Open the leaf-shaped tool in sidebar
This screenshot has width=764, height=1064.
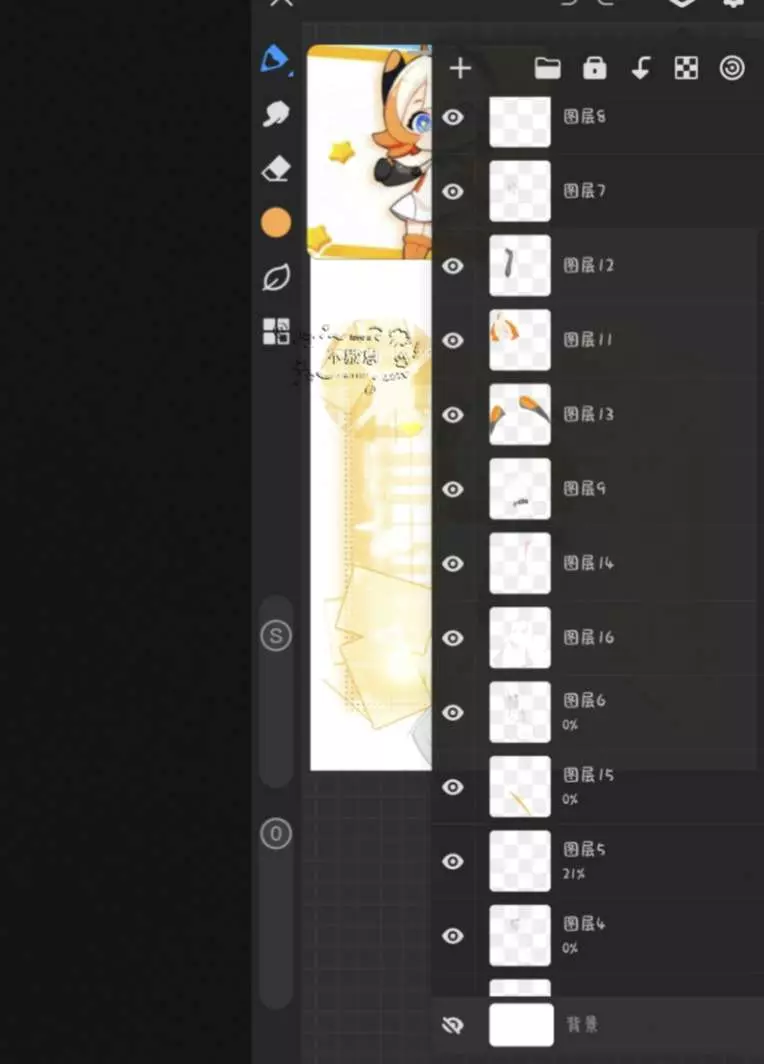(x=276, y=278)
